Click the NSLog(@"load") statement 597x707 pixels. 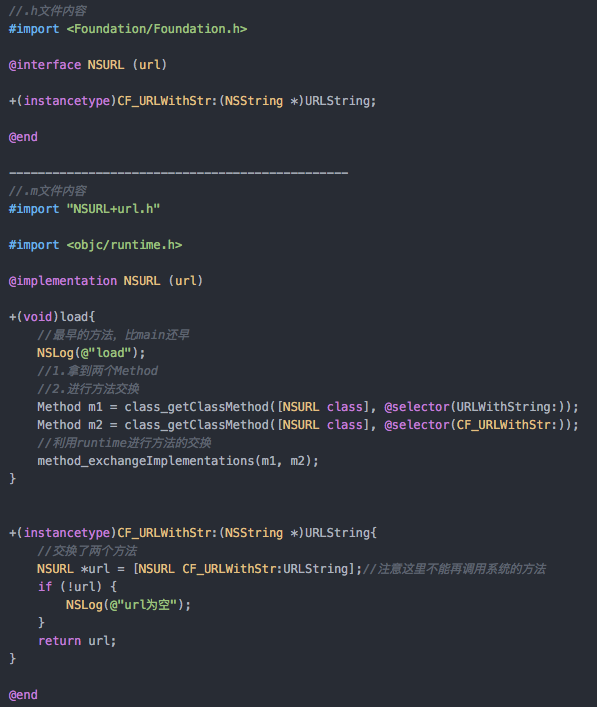coord(91,353)
